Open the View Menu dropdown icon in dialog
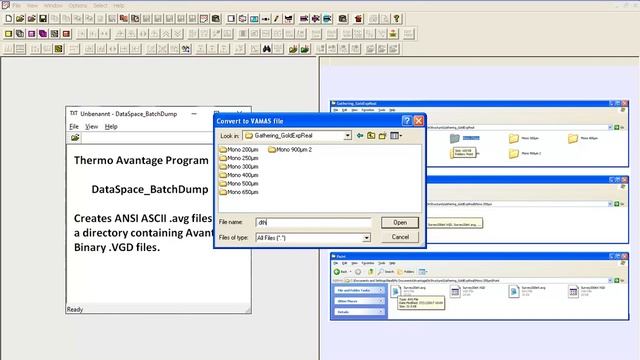Viewport: 640px width, 360px height. (396, 136)
